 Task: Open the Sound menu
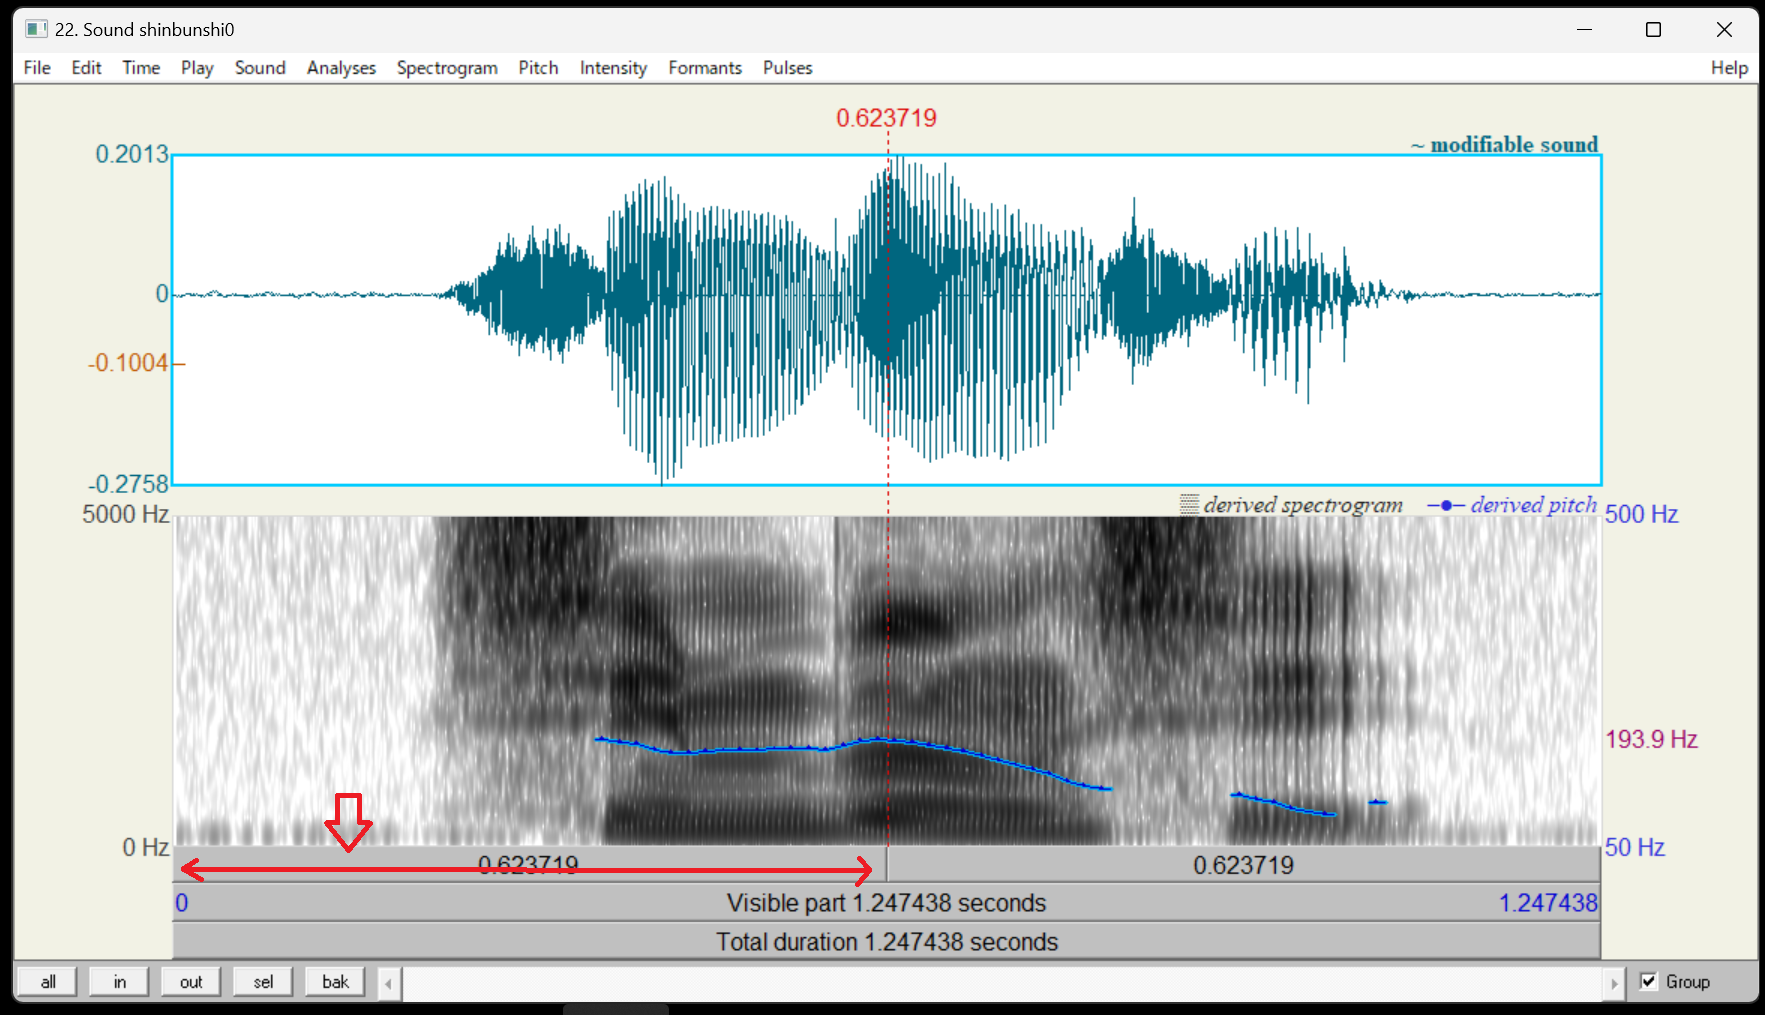pyautogui.click(x=260, y=67)
